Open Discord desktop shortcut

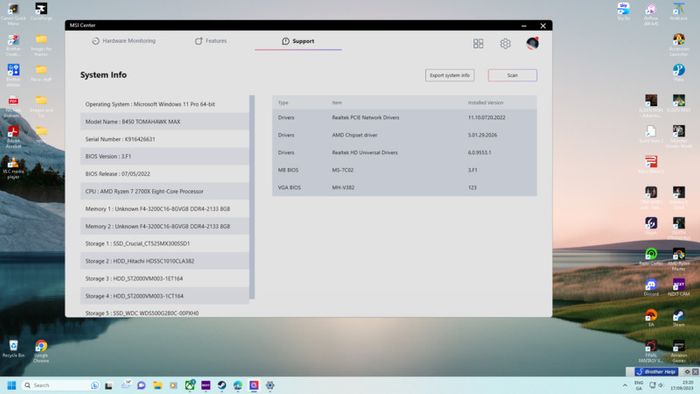pyautogui.click(x=651, y=287)
